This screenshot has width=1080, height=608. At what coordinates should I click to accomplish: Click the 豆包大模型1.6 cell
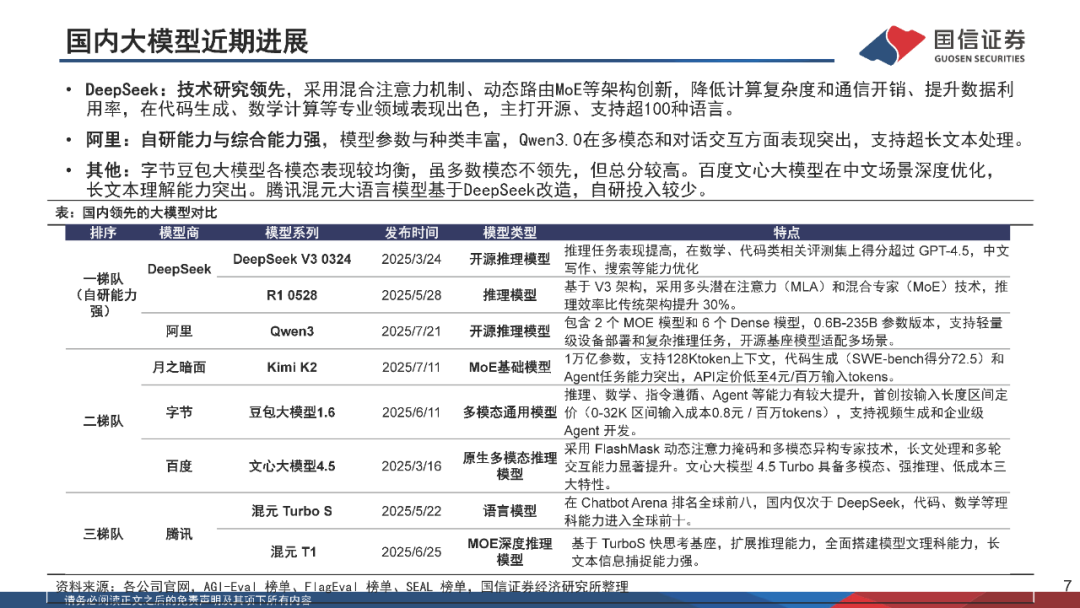click(x=292, y=412)
